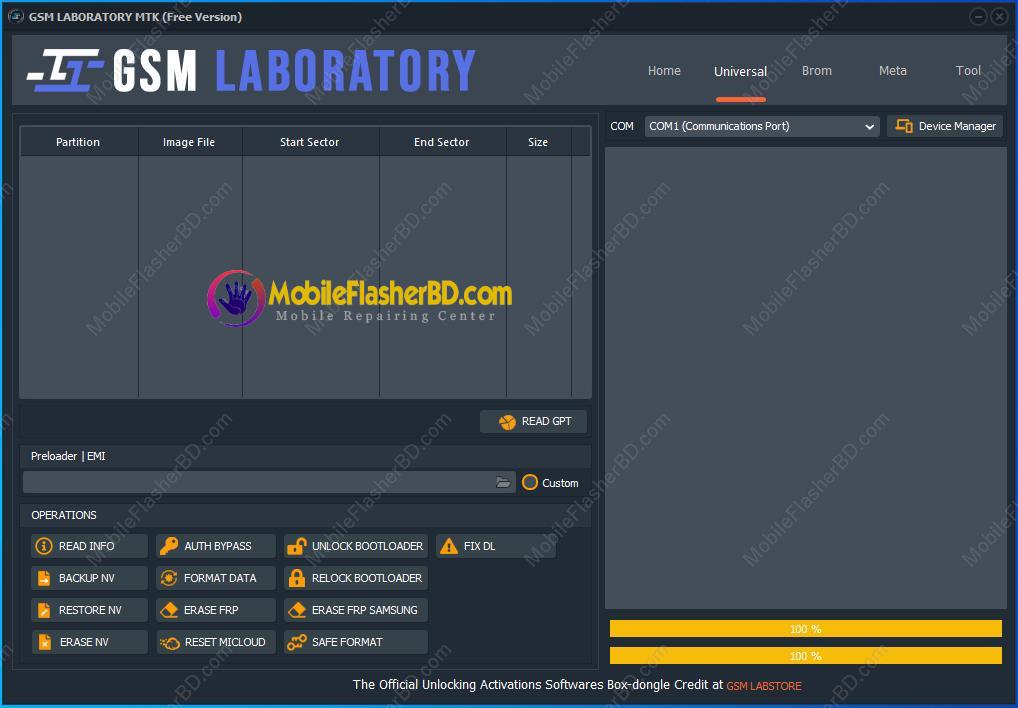Screen dimensions: 1018x708
Task: Click the READ INFO info icon
Action: coord(43,546)
